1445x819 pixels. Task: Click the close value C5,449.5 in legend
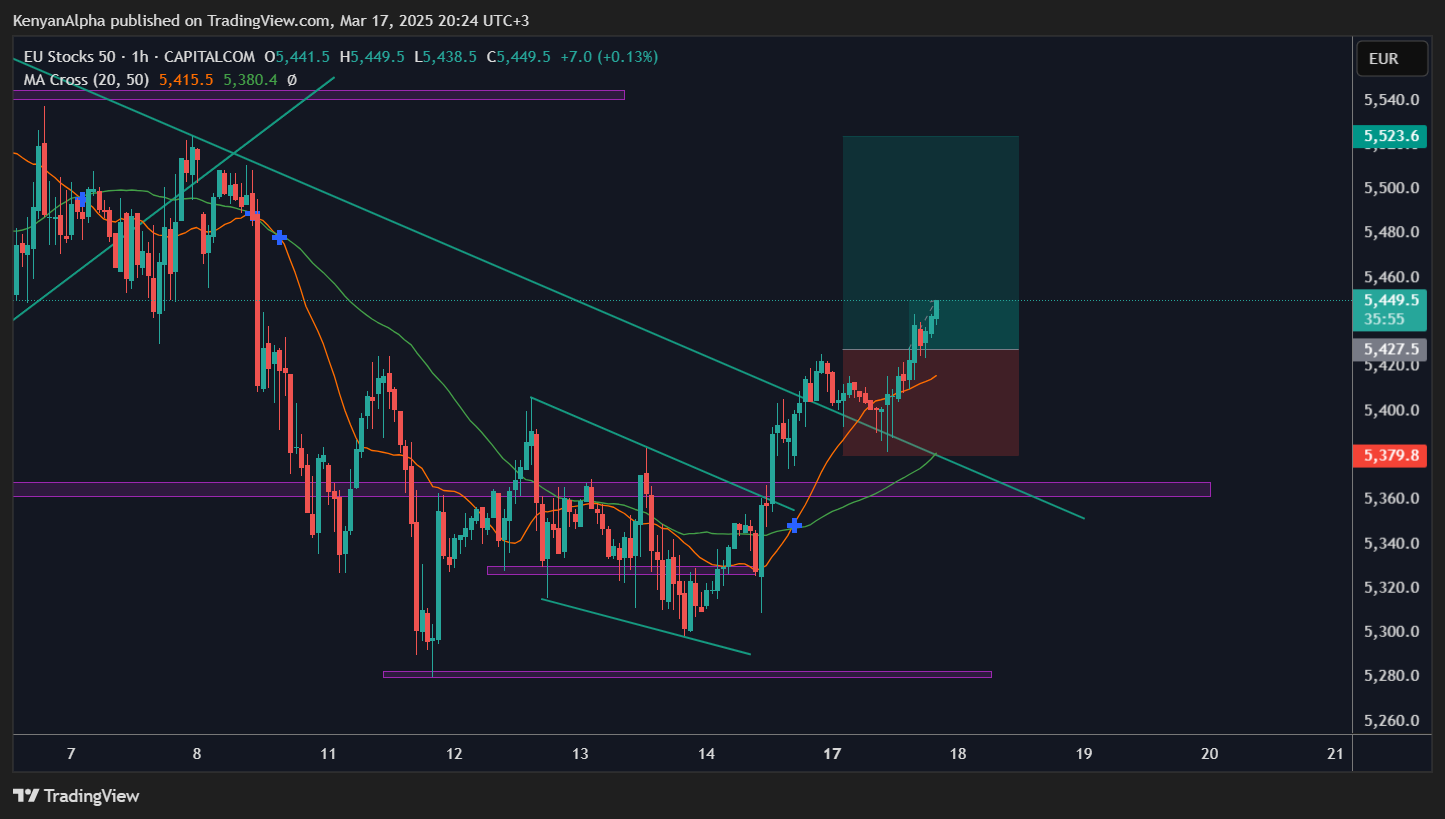(x=518, y=57)
